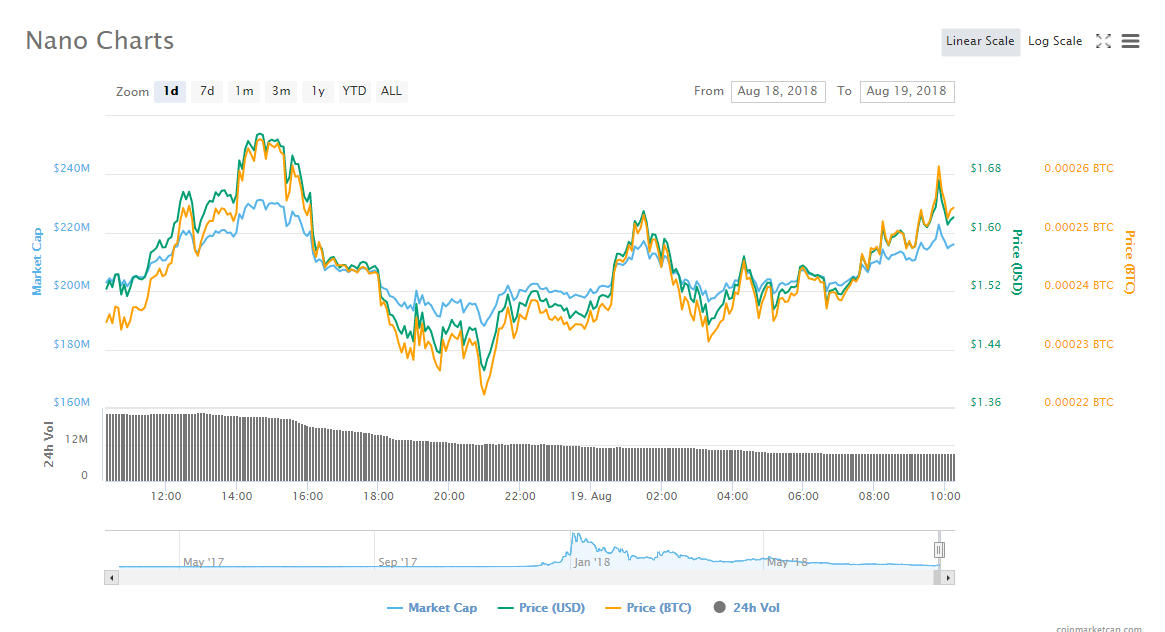Image resolution: width=1165 pixels, height=632 pixels.
Task: Toggle Price (BTC) series in legend
Action: [648, 607]
